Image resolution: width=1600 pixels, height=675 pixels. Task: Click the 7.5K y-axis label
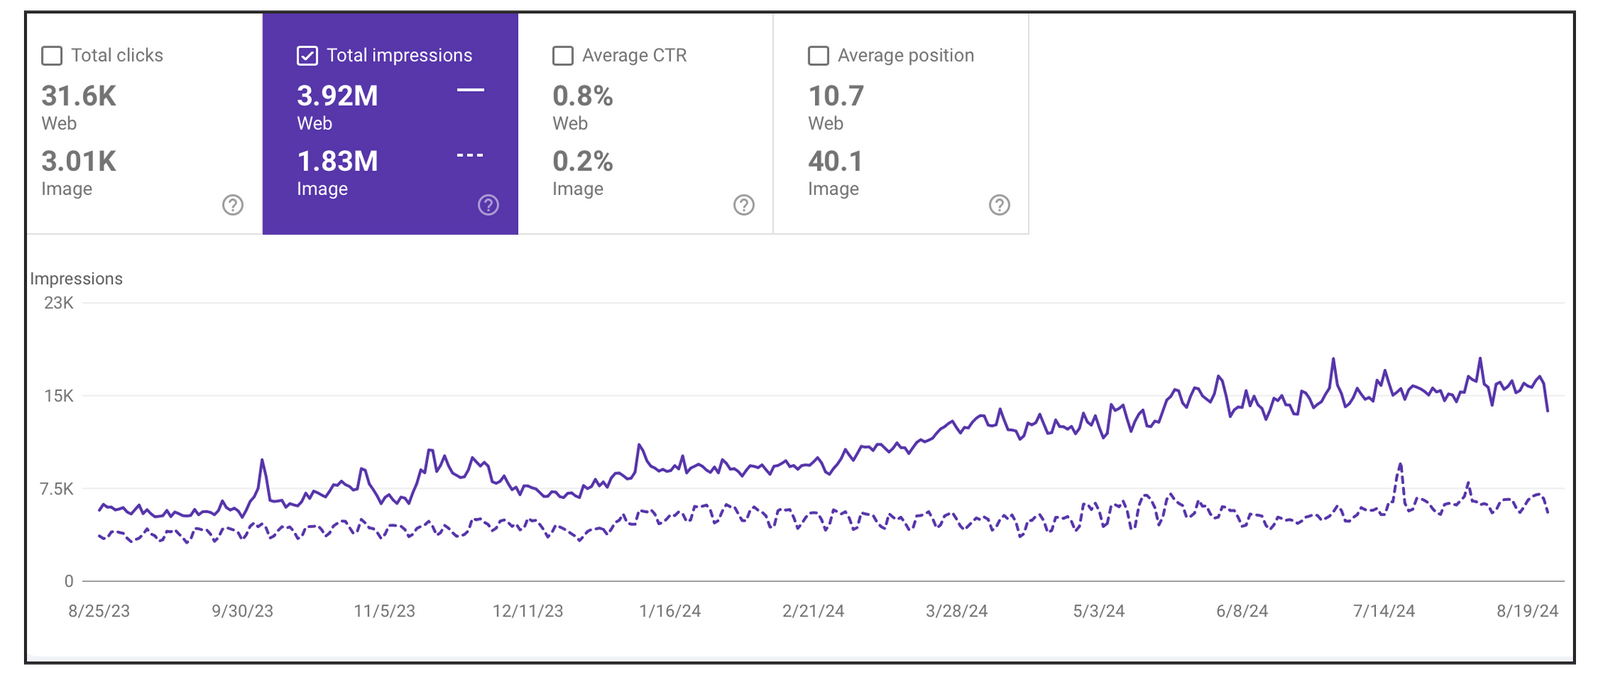click(57, 489)
